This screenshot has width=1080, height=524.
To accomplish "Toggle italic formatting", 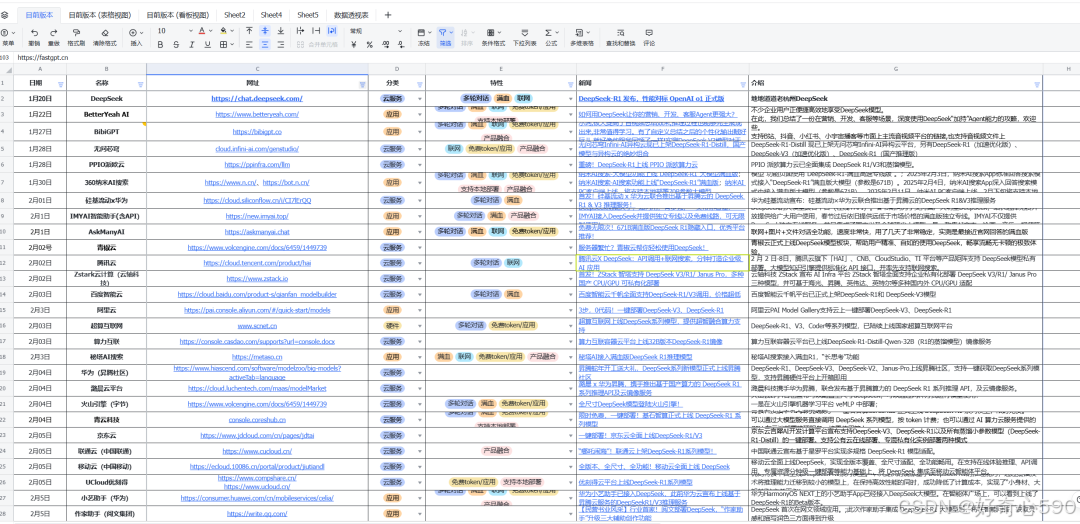I will 192,45.
